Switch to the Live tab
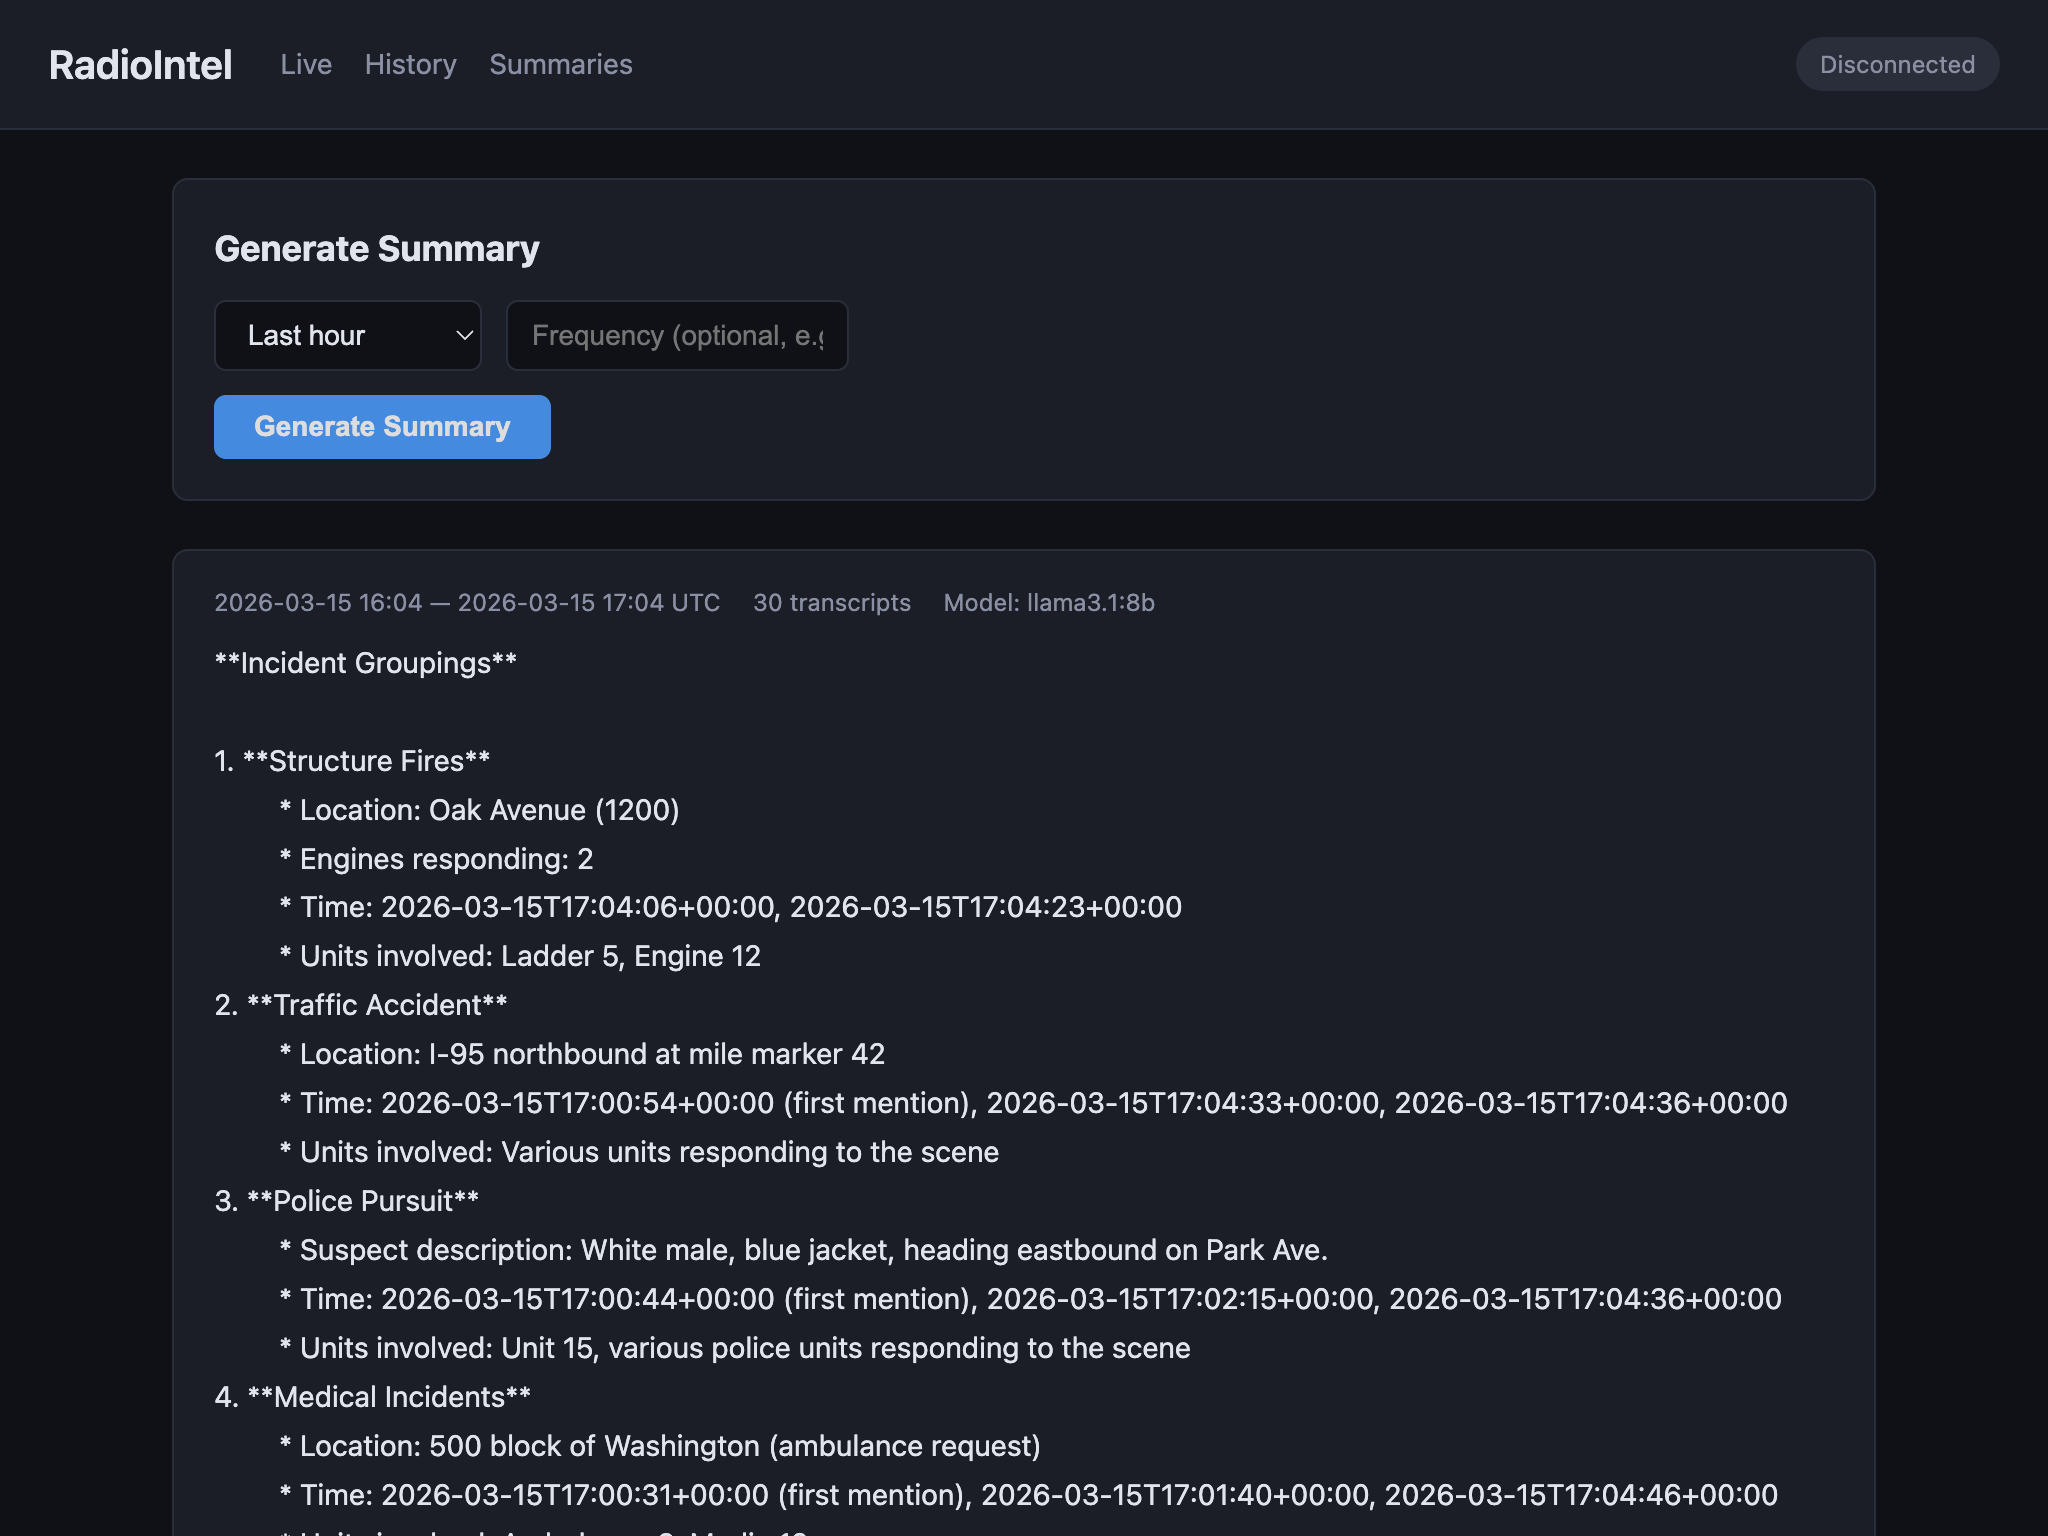 point(306,63)
